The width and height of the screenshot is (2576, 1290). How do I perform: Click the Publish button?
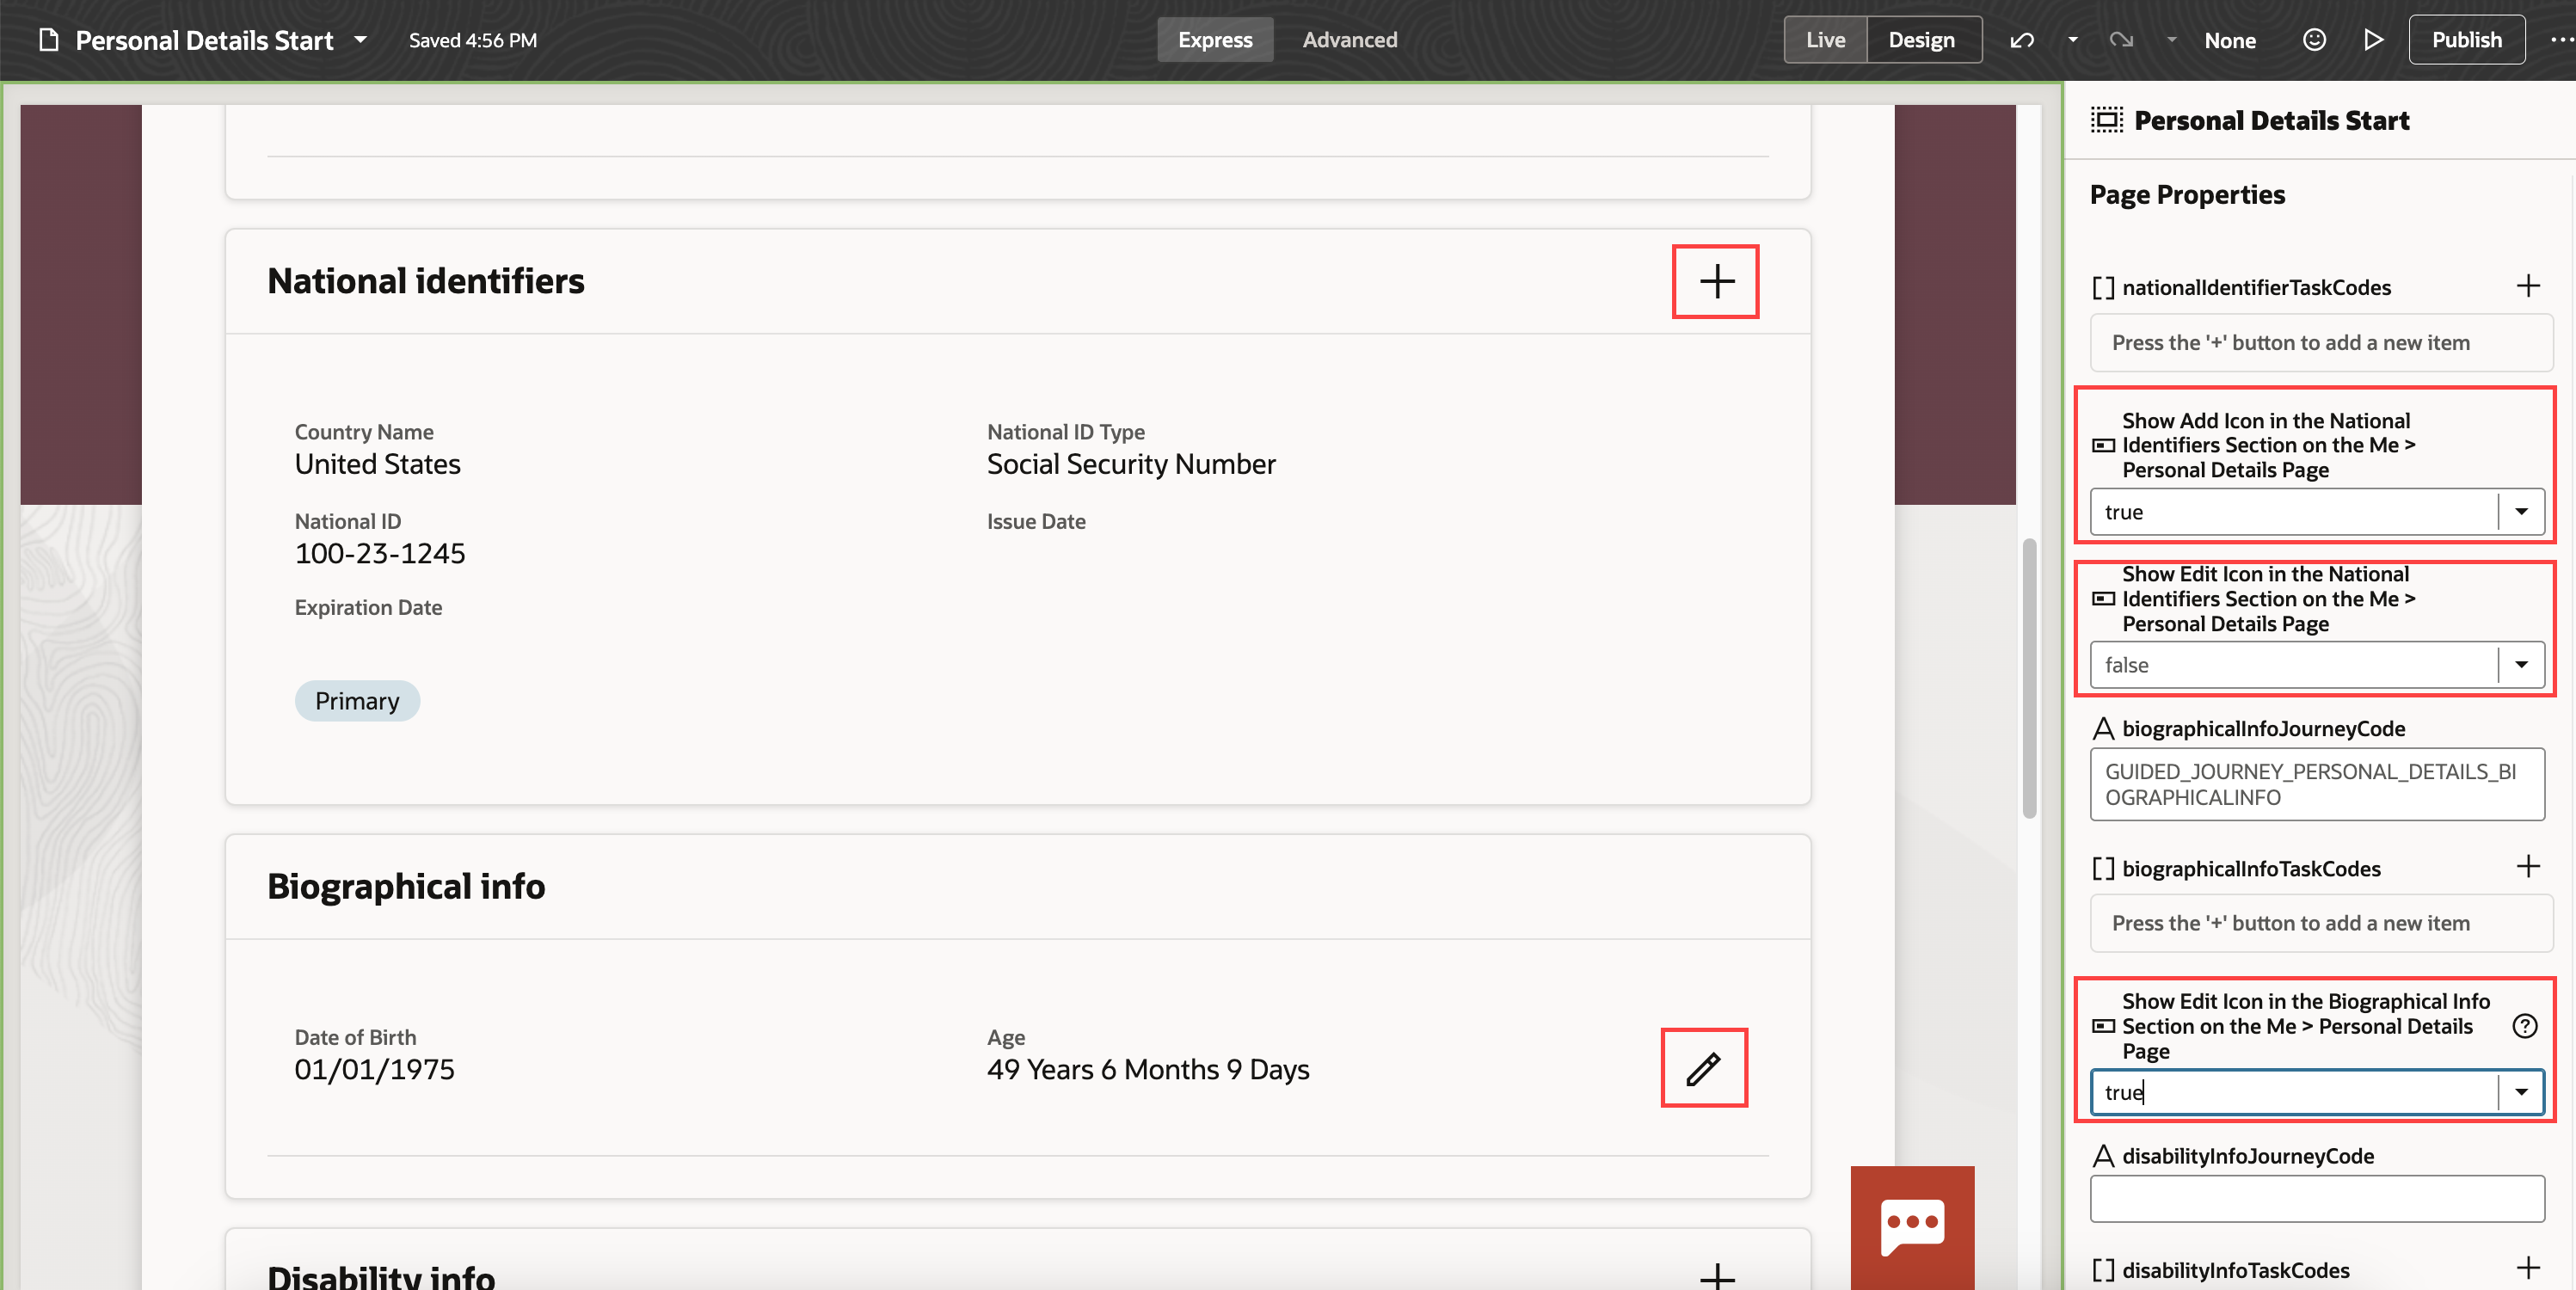pos(2466,40)
